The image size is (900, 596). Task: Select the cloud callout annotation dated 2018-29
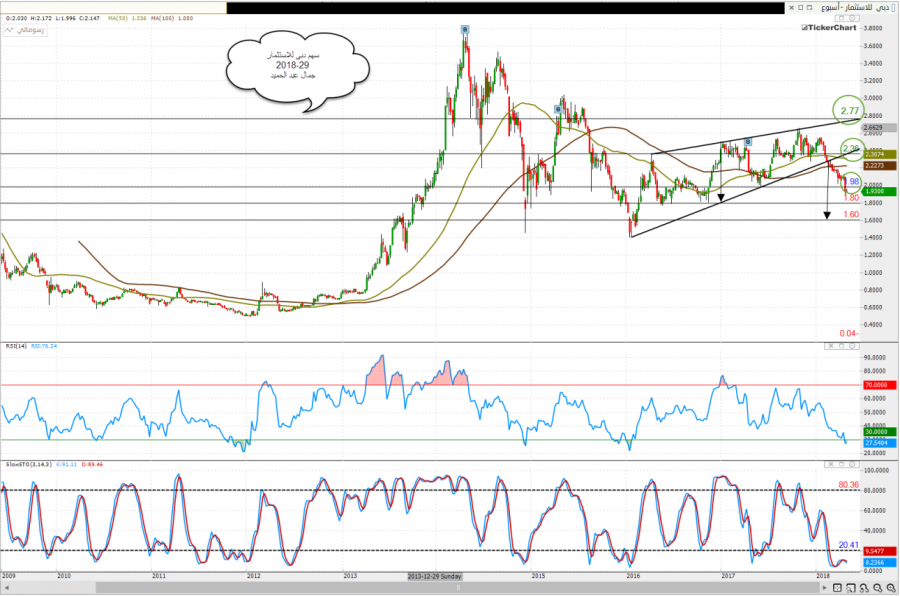click(297, 70)
